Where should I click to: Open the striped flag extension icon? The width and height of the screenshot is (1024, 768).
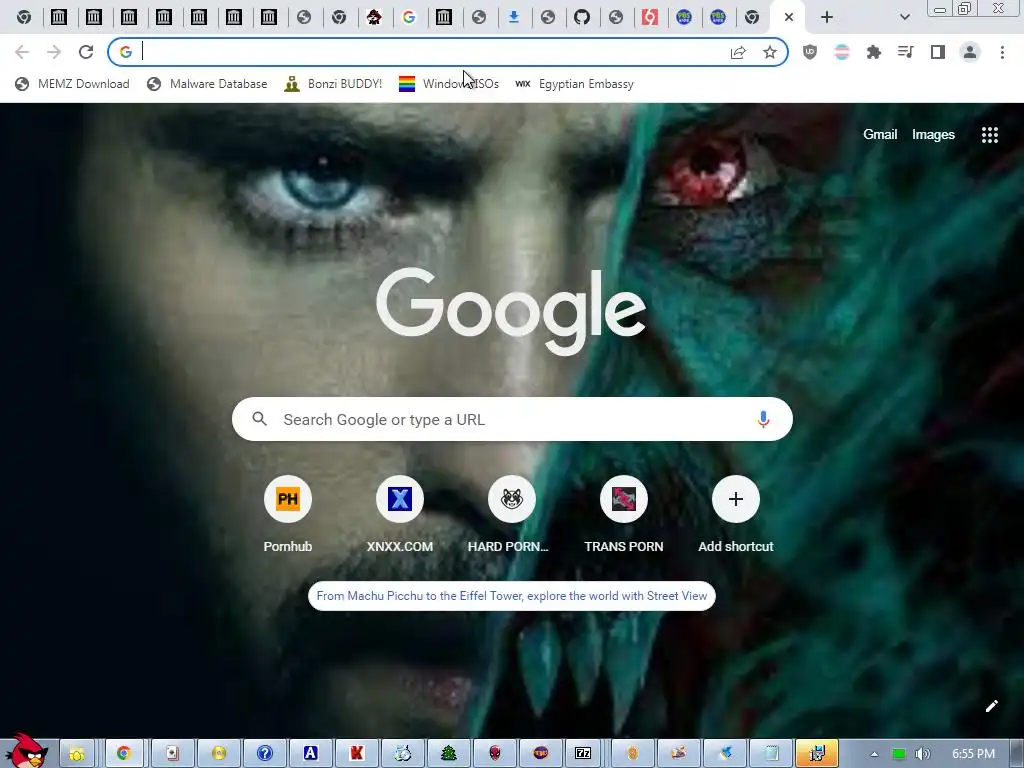(842, 52)
